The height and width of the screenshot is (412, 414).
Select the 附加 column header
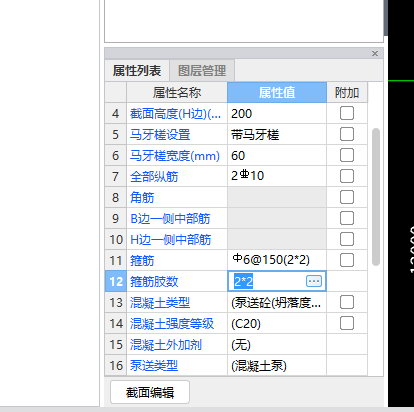tap(347, 92)
